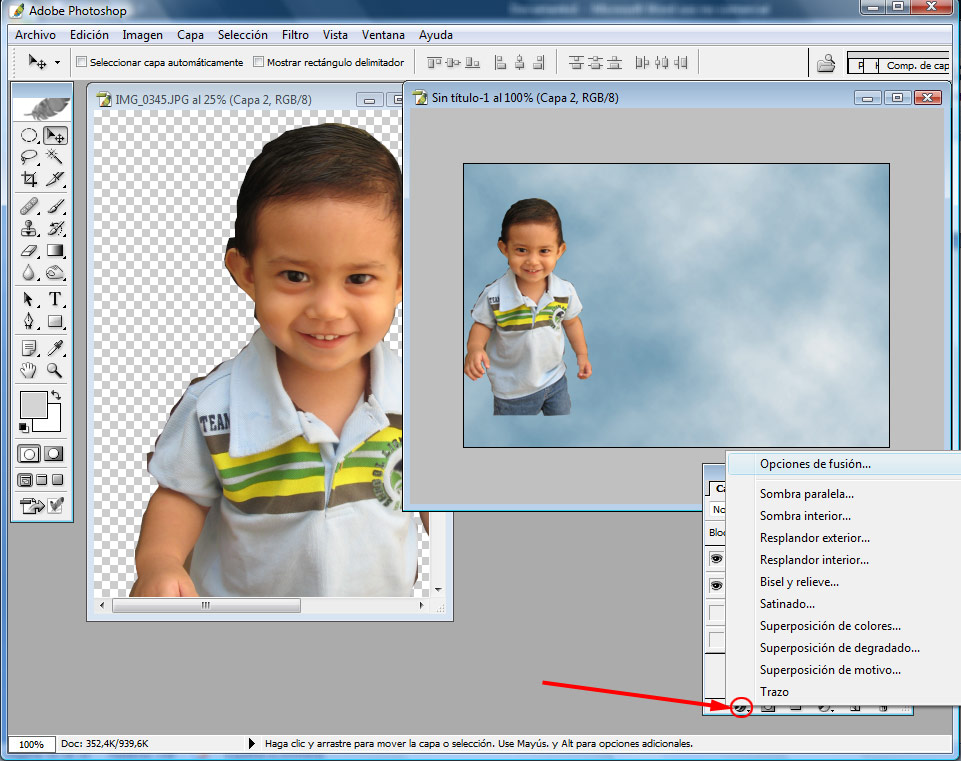Select the Eyedropper tool

(x=55, y=348)
